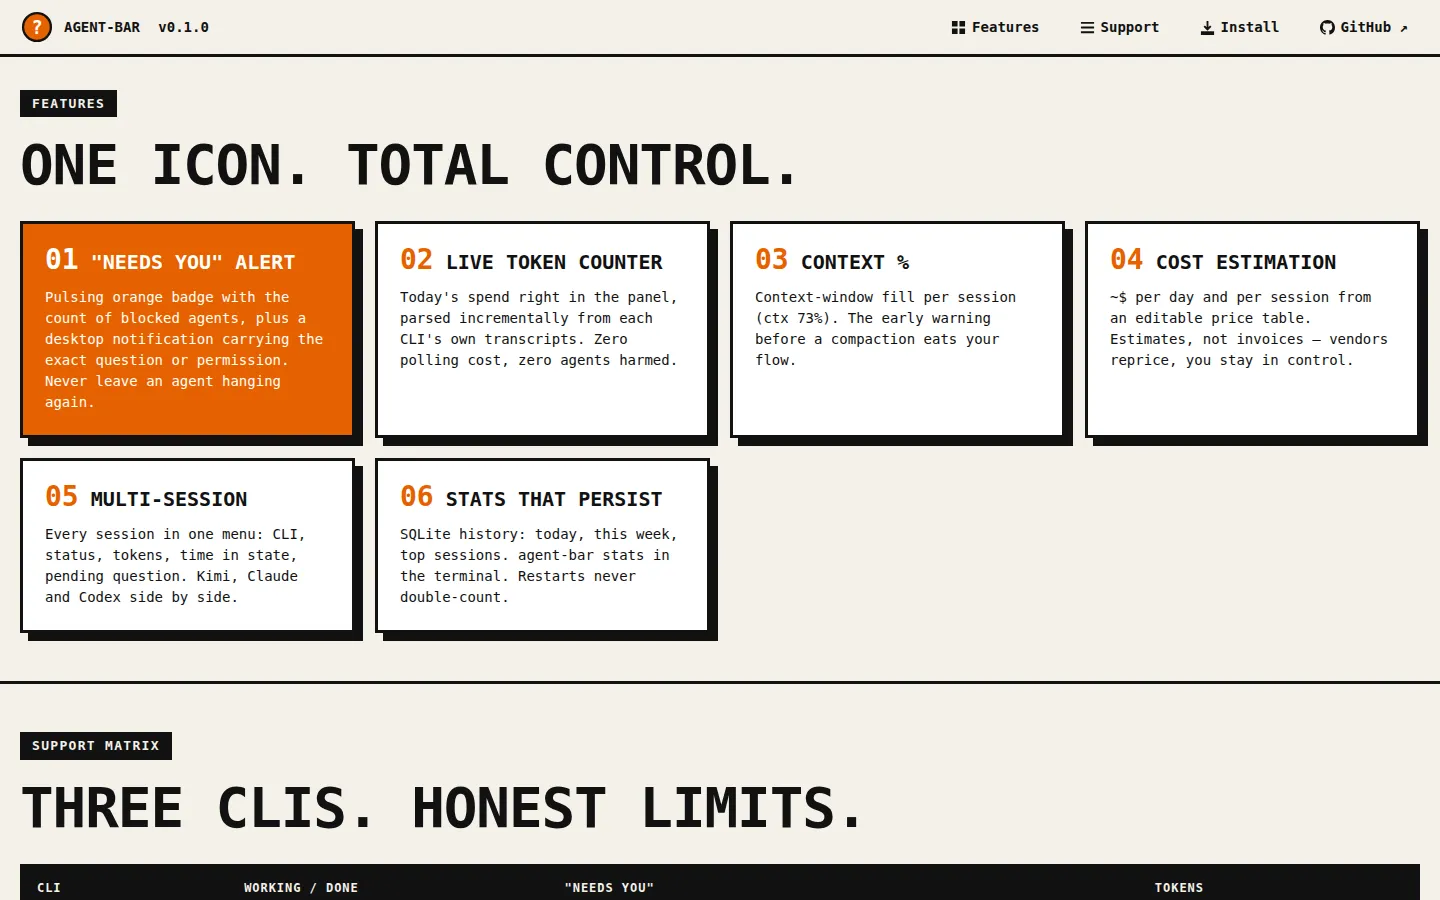Click the 'Every session in one menu' text

pos(175,565)
